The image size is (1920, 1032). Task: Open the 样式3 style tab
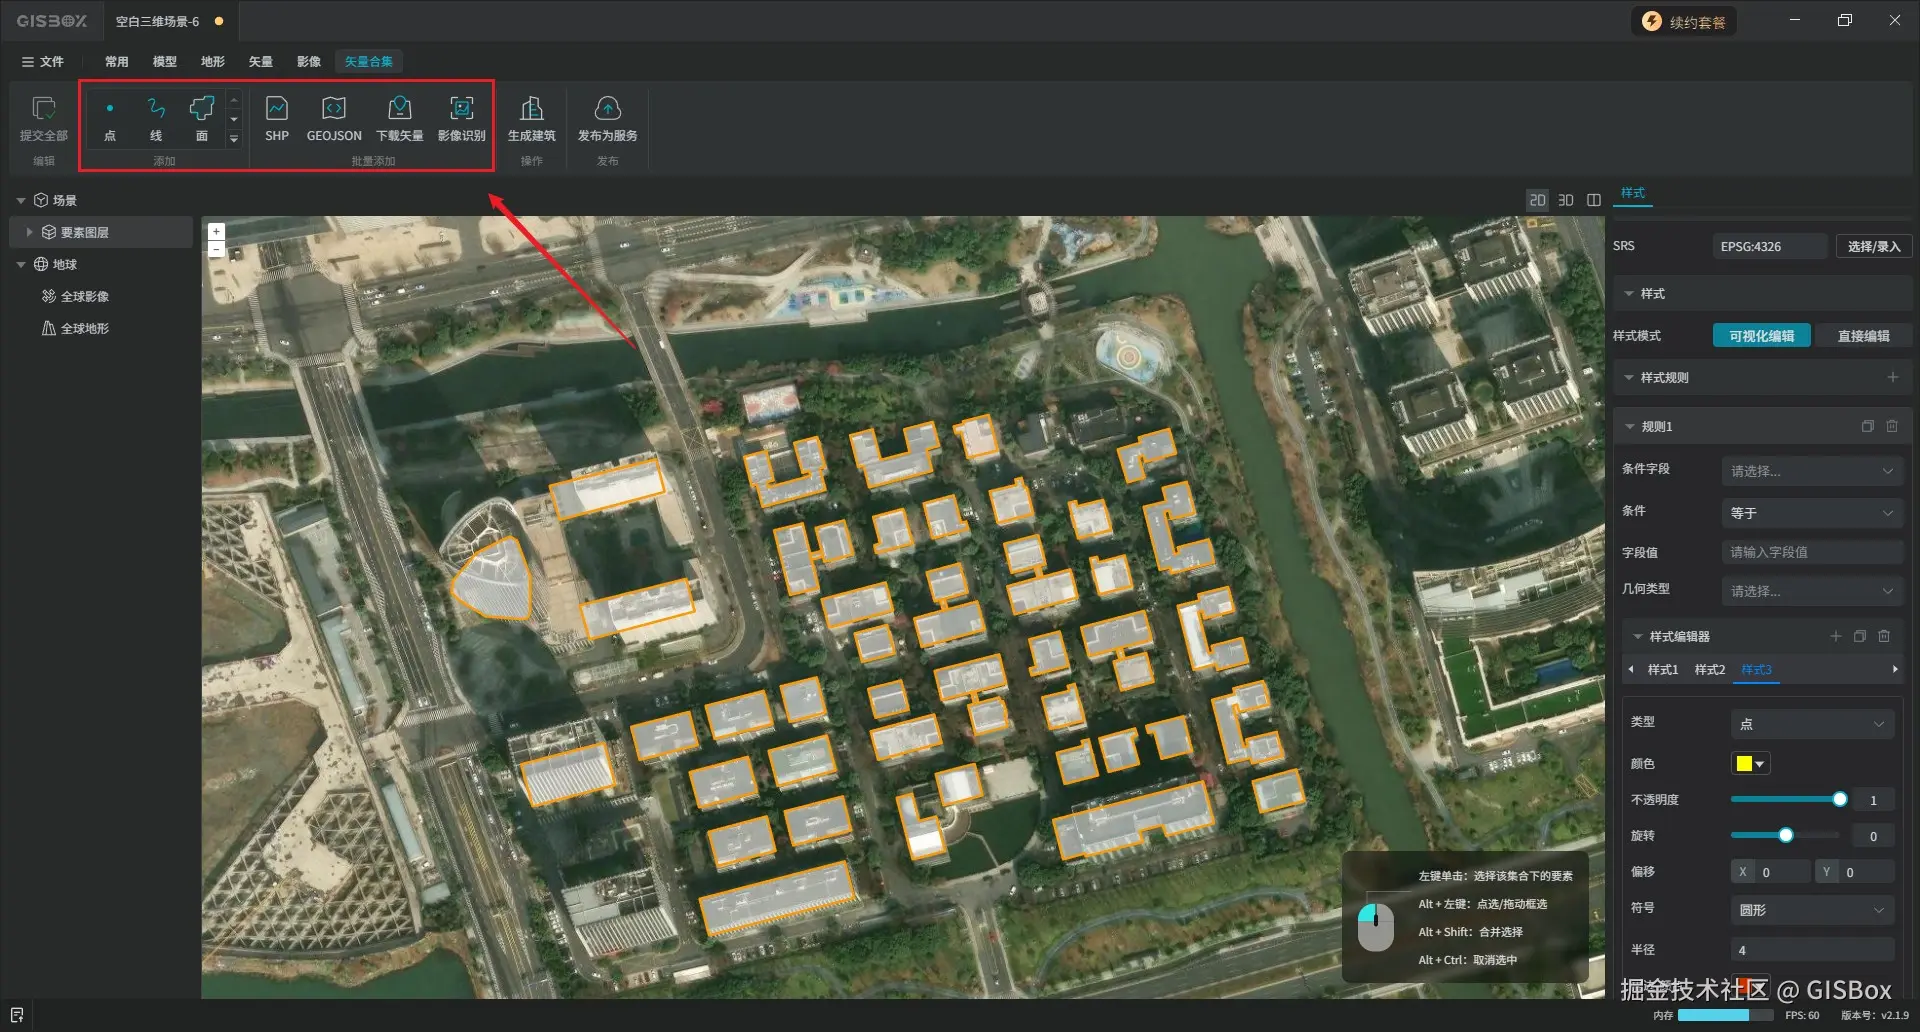1757,669
